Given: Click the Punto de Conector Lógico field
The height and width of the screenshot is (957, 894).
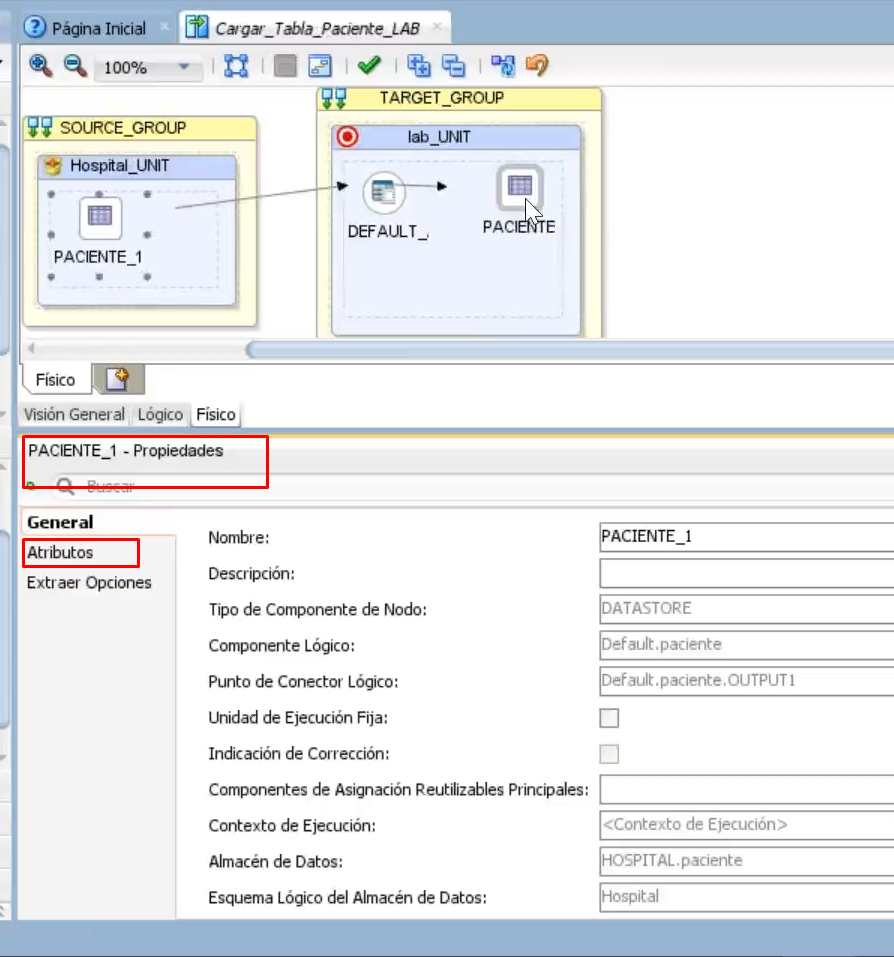Looking at the screenshot, I should 746,681.
